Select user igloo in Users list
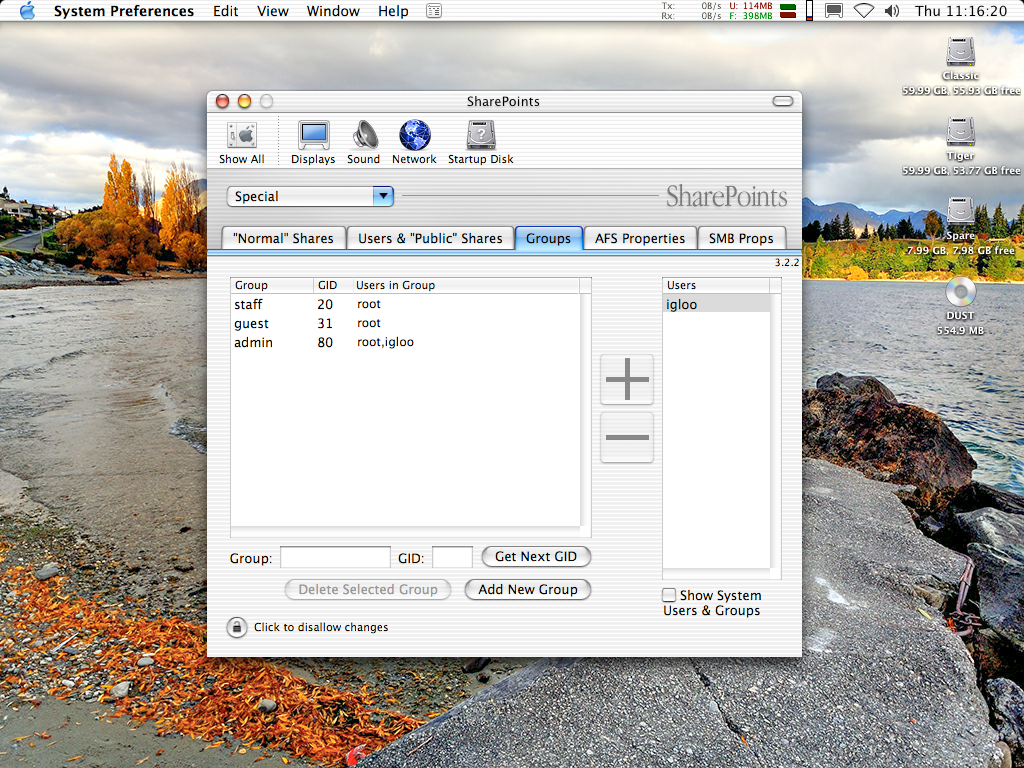Viewport: 1024px width, 768px height. (x=716, y=304)
